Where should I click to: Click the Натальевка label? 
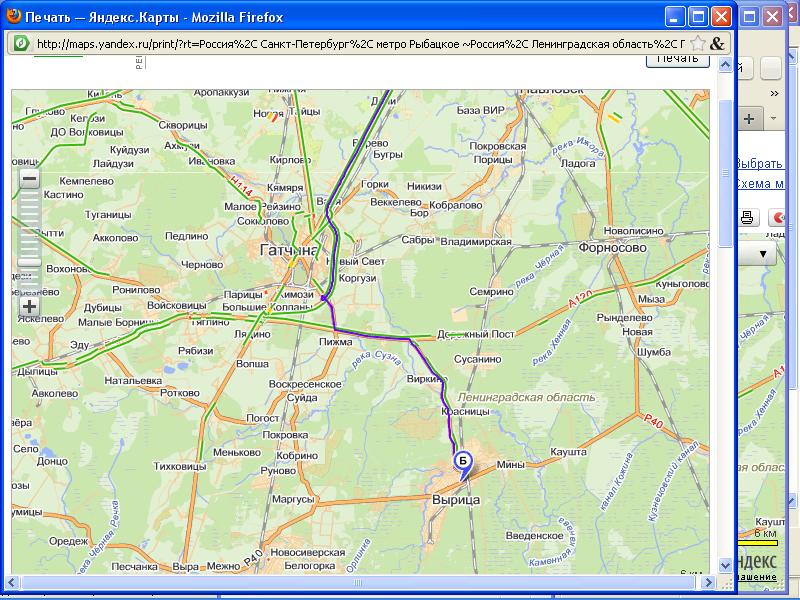[x=133, y=381]
